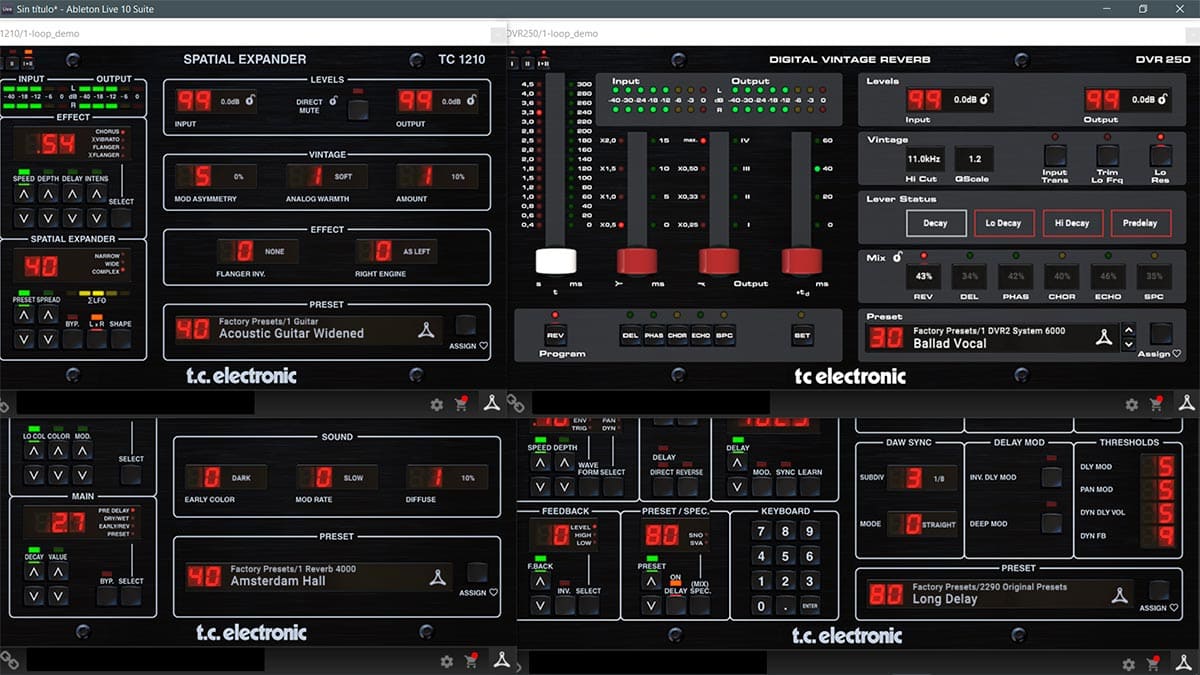Click TC logo icon below the DVR 250 plugin

coord(1186,403)
